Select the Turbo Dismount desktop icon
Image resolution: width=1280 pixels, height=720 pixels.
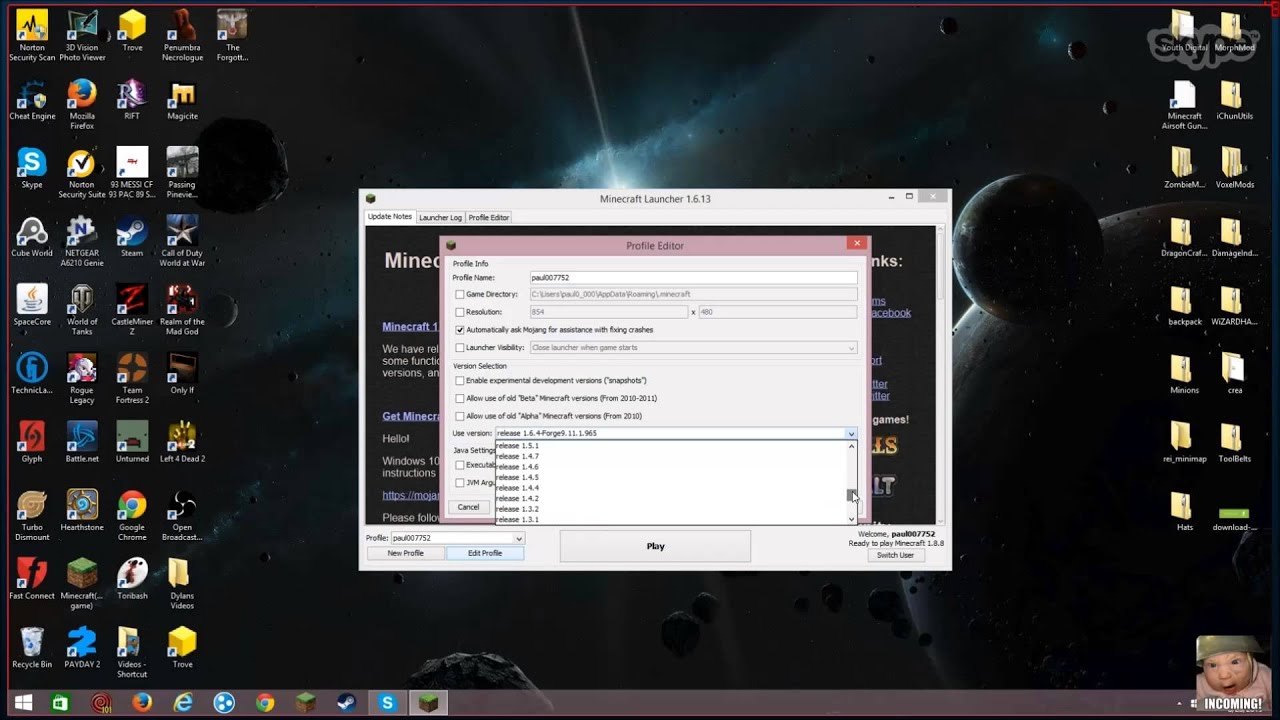[32, 516]
